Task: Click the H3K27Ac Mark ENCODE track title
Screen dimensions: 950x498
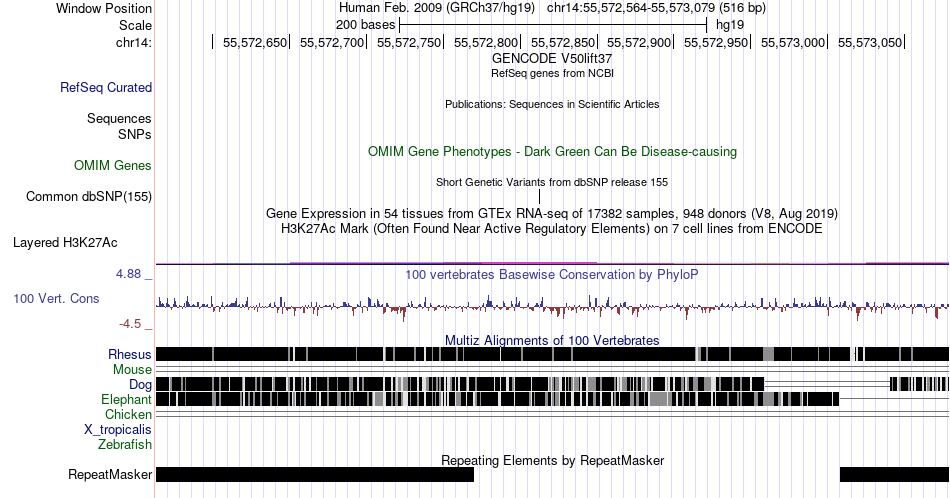Action: 552,228
